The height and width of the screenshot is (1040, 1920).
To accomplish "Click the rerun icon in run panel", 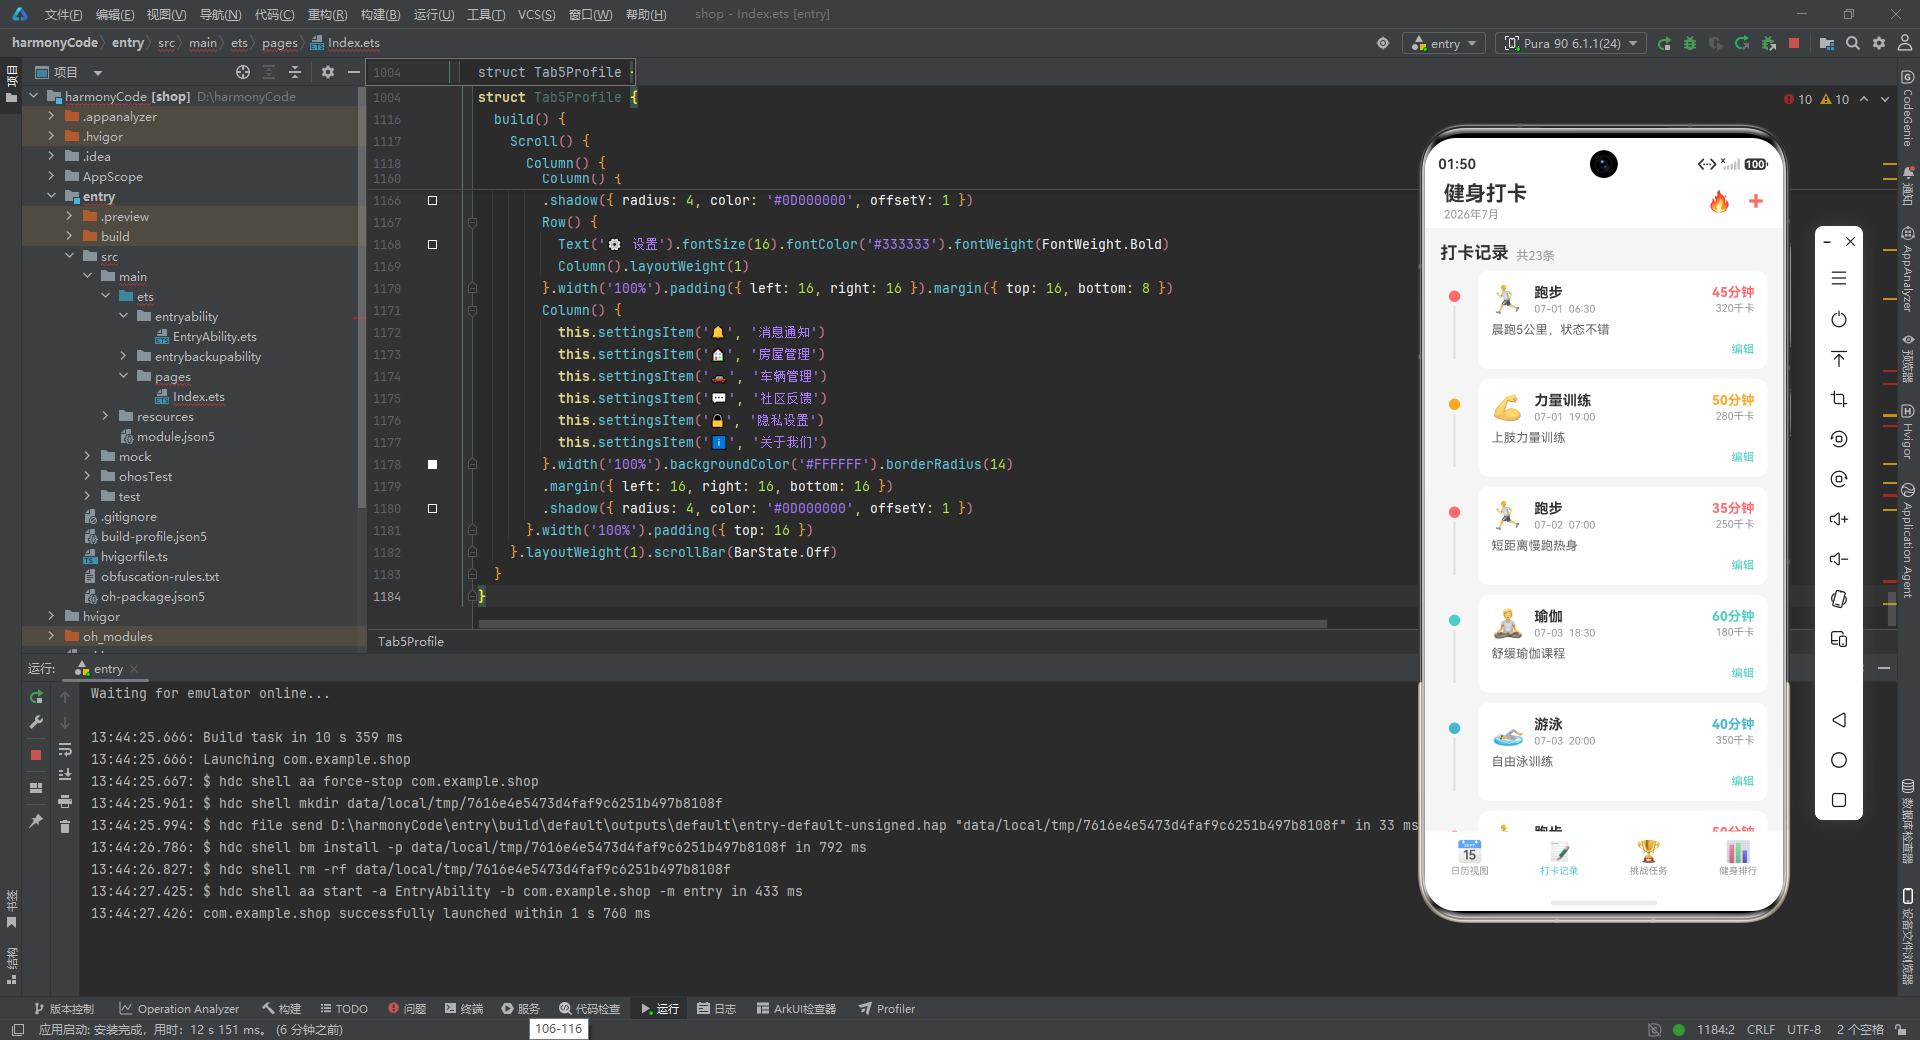I will click(36, 696).
